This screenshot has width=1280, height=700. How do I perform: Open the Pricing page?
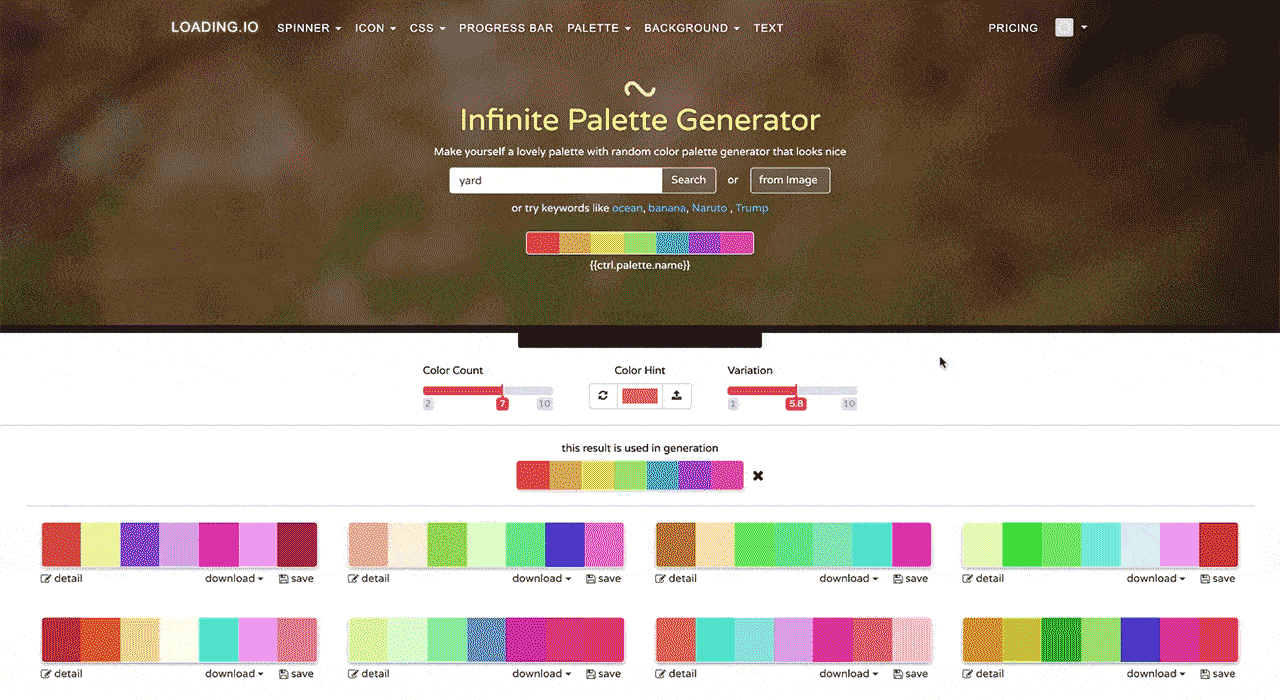coord(1012,28)
